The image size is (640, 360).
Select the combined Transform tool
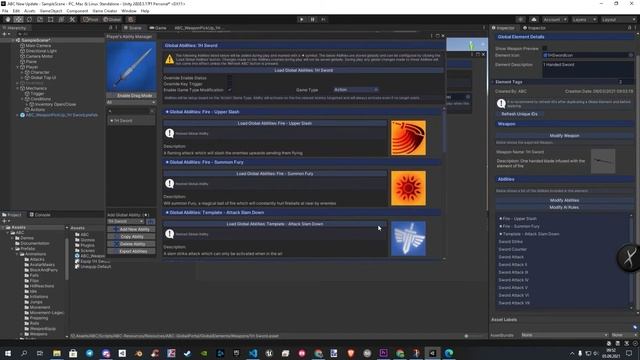[x=61, y=19]
